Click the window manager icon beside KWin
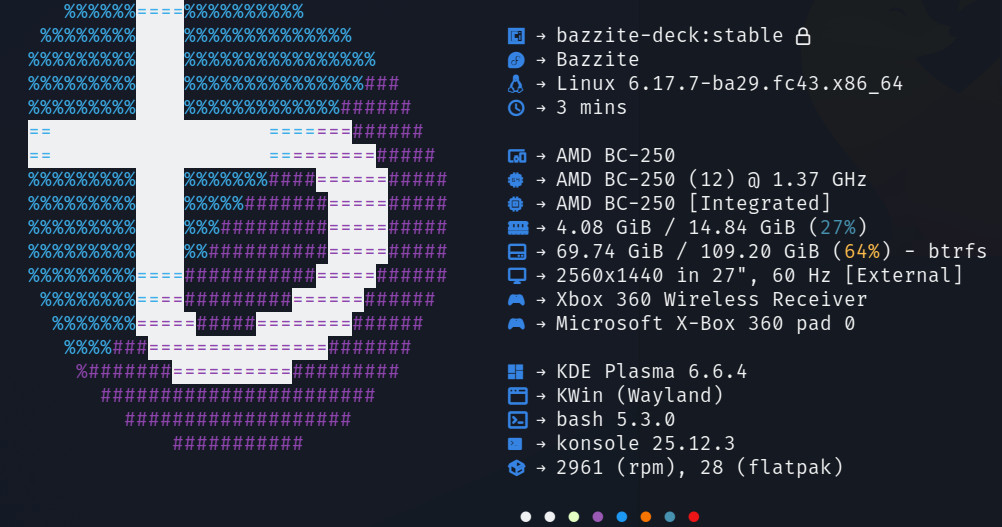The image size is (1002, 527). [x=518, y=396]
